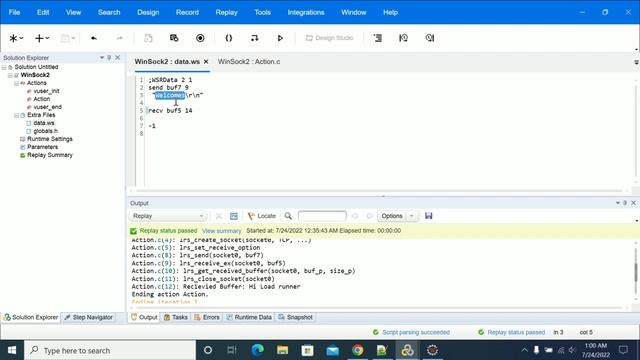Image resolution: width=640 pixels, height=360 pixels.
Task: Click the taskbar search box
Action: point(110,350)
